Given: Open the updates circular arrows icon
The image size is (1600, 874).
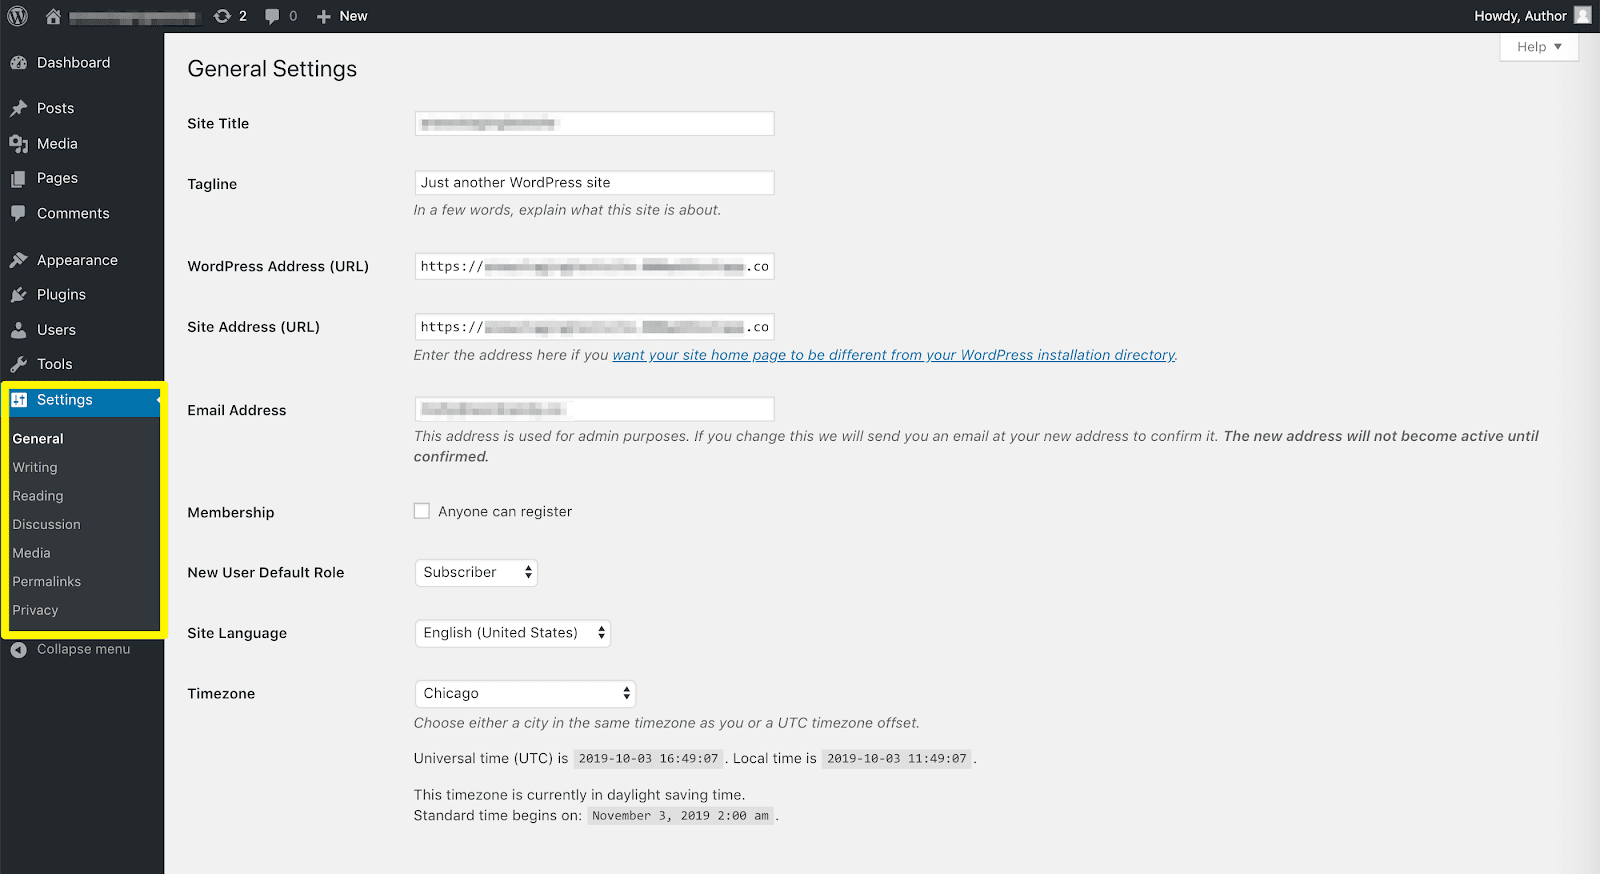Looking at the screenshot, I should [222, 16].
